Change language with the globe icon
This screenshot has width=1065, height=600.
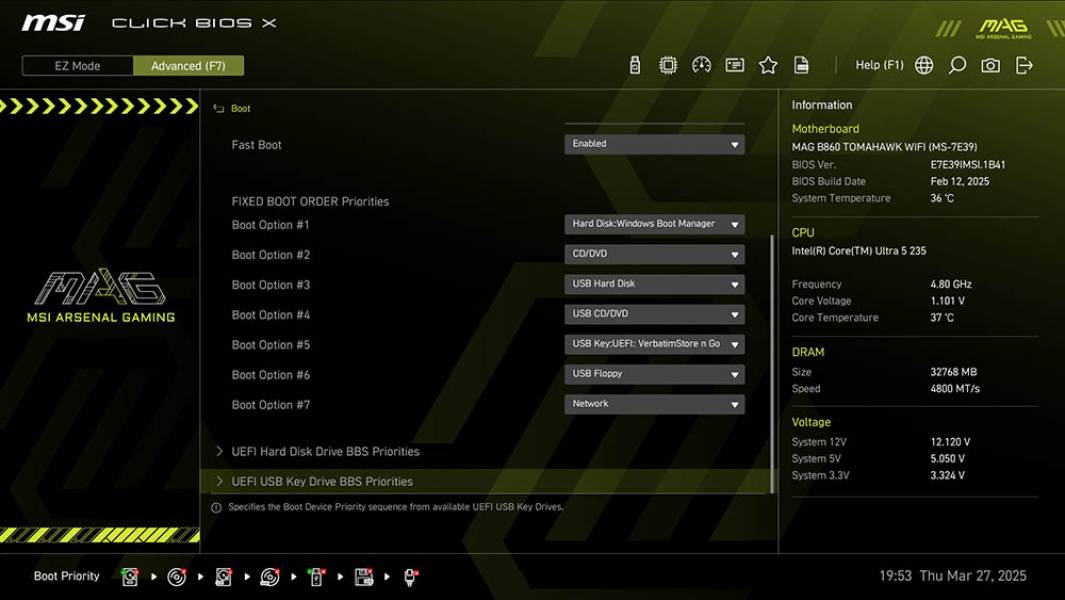click(924, 65)
